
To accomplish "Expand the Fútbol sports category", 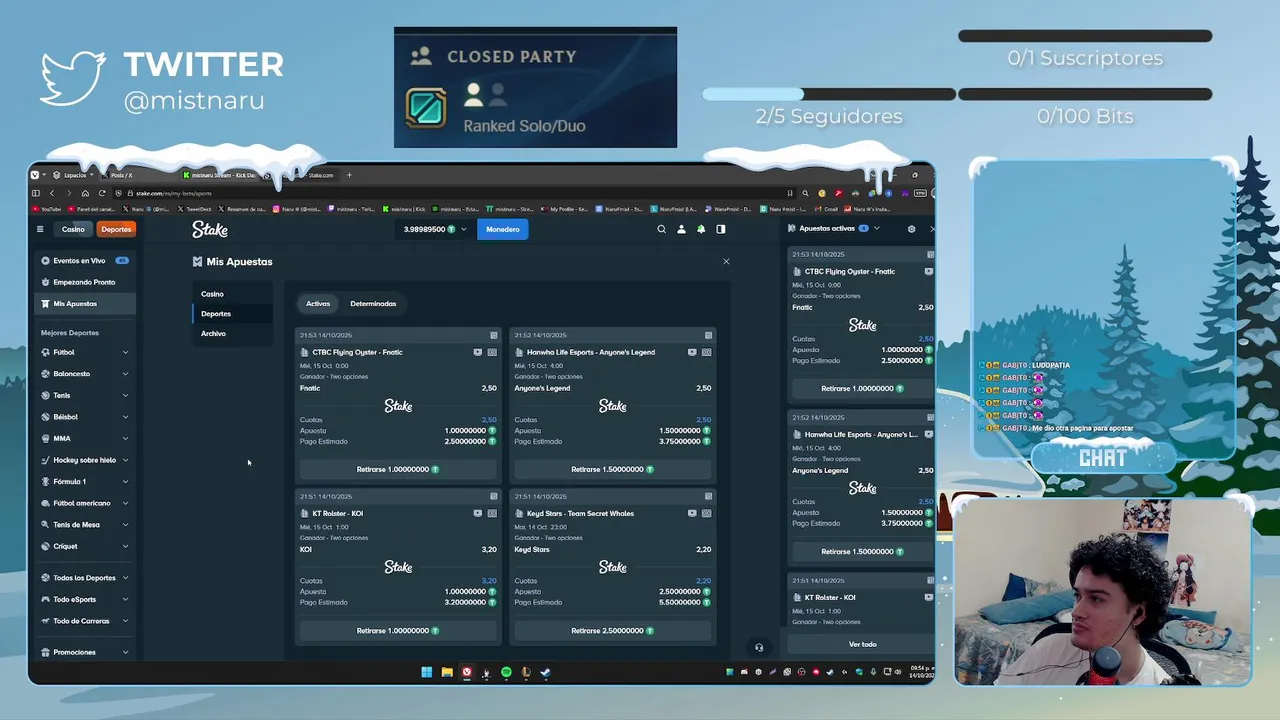I will coord(125,352).
